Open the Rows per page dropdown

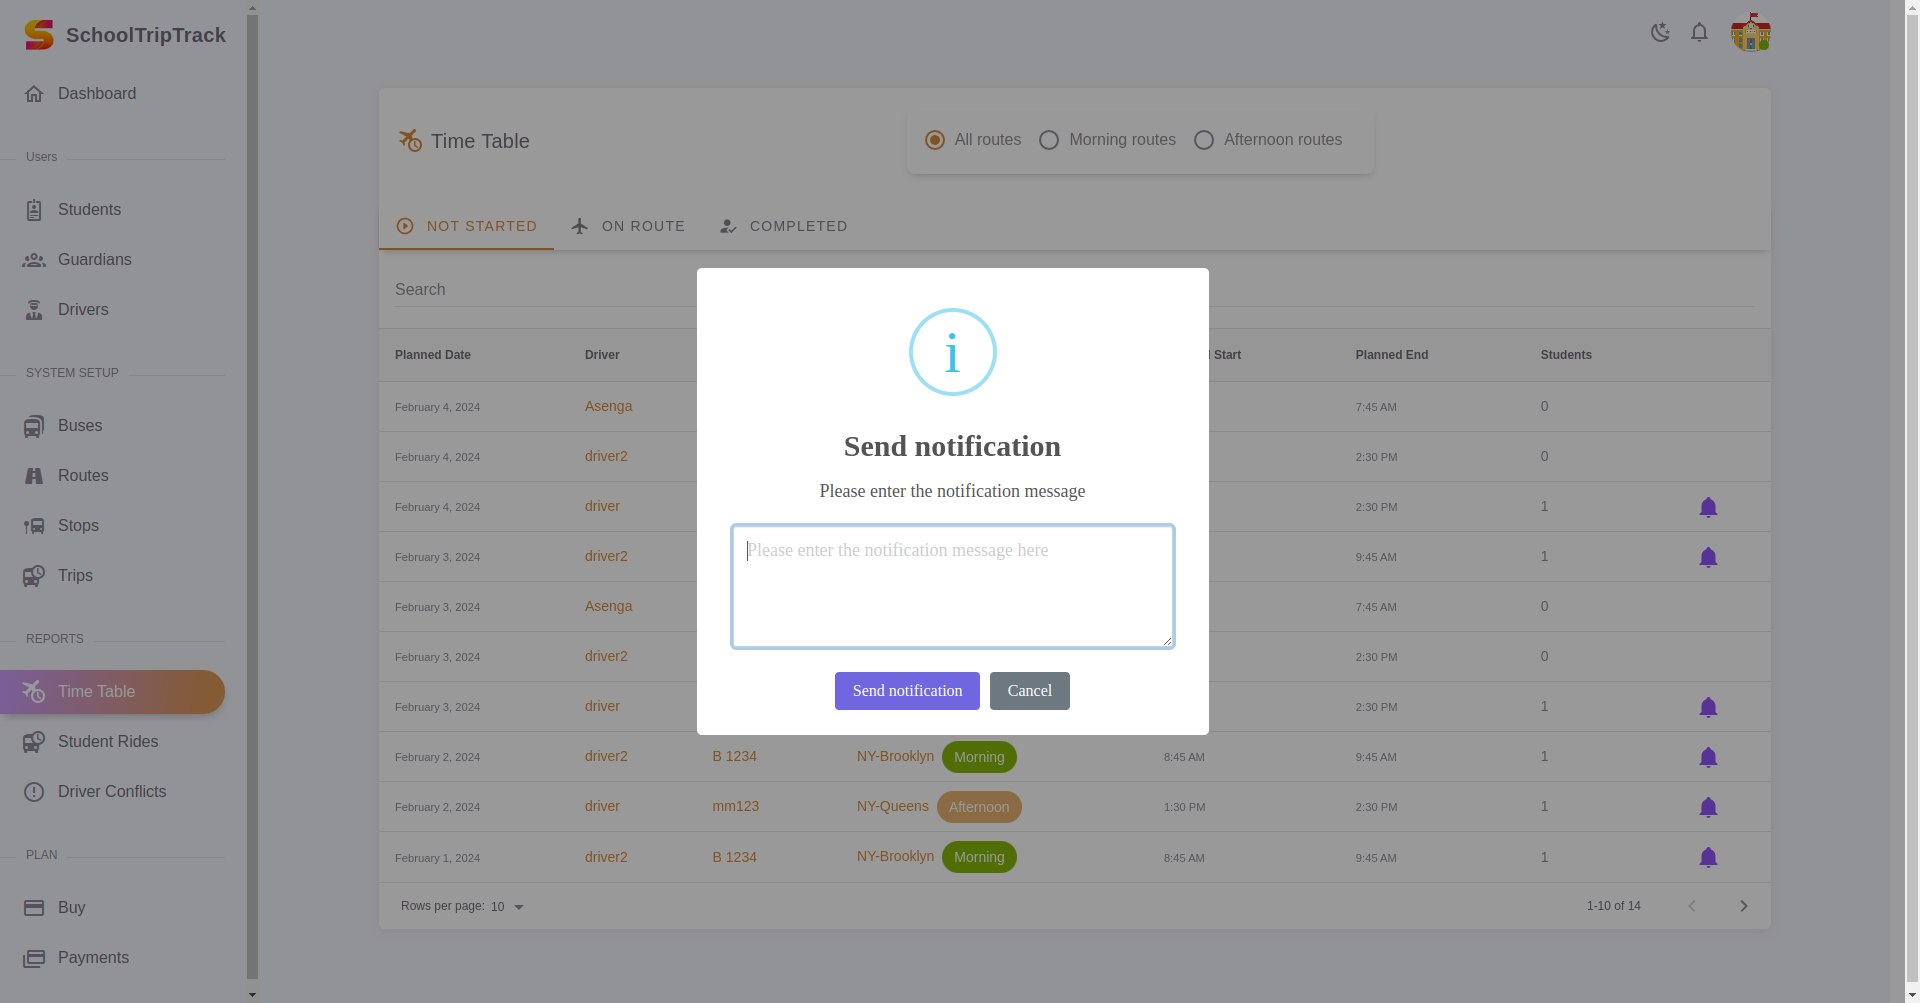tap(508, 907)
